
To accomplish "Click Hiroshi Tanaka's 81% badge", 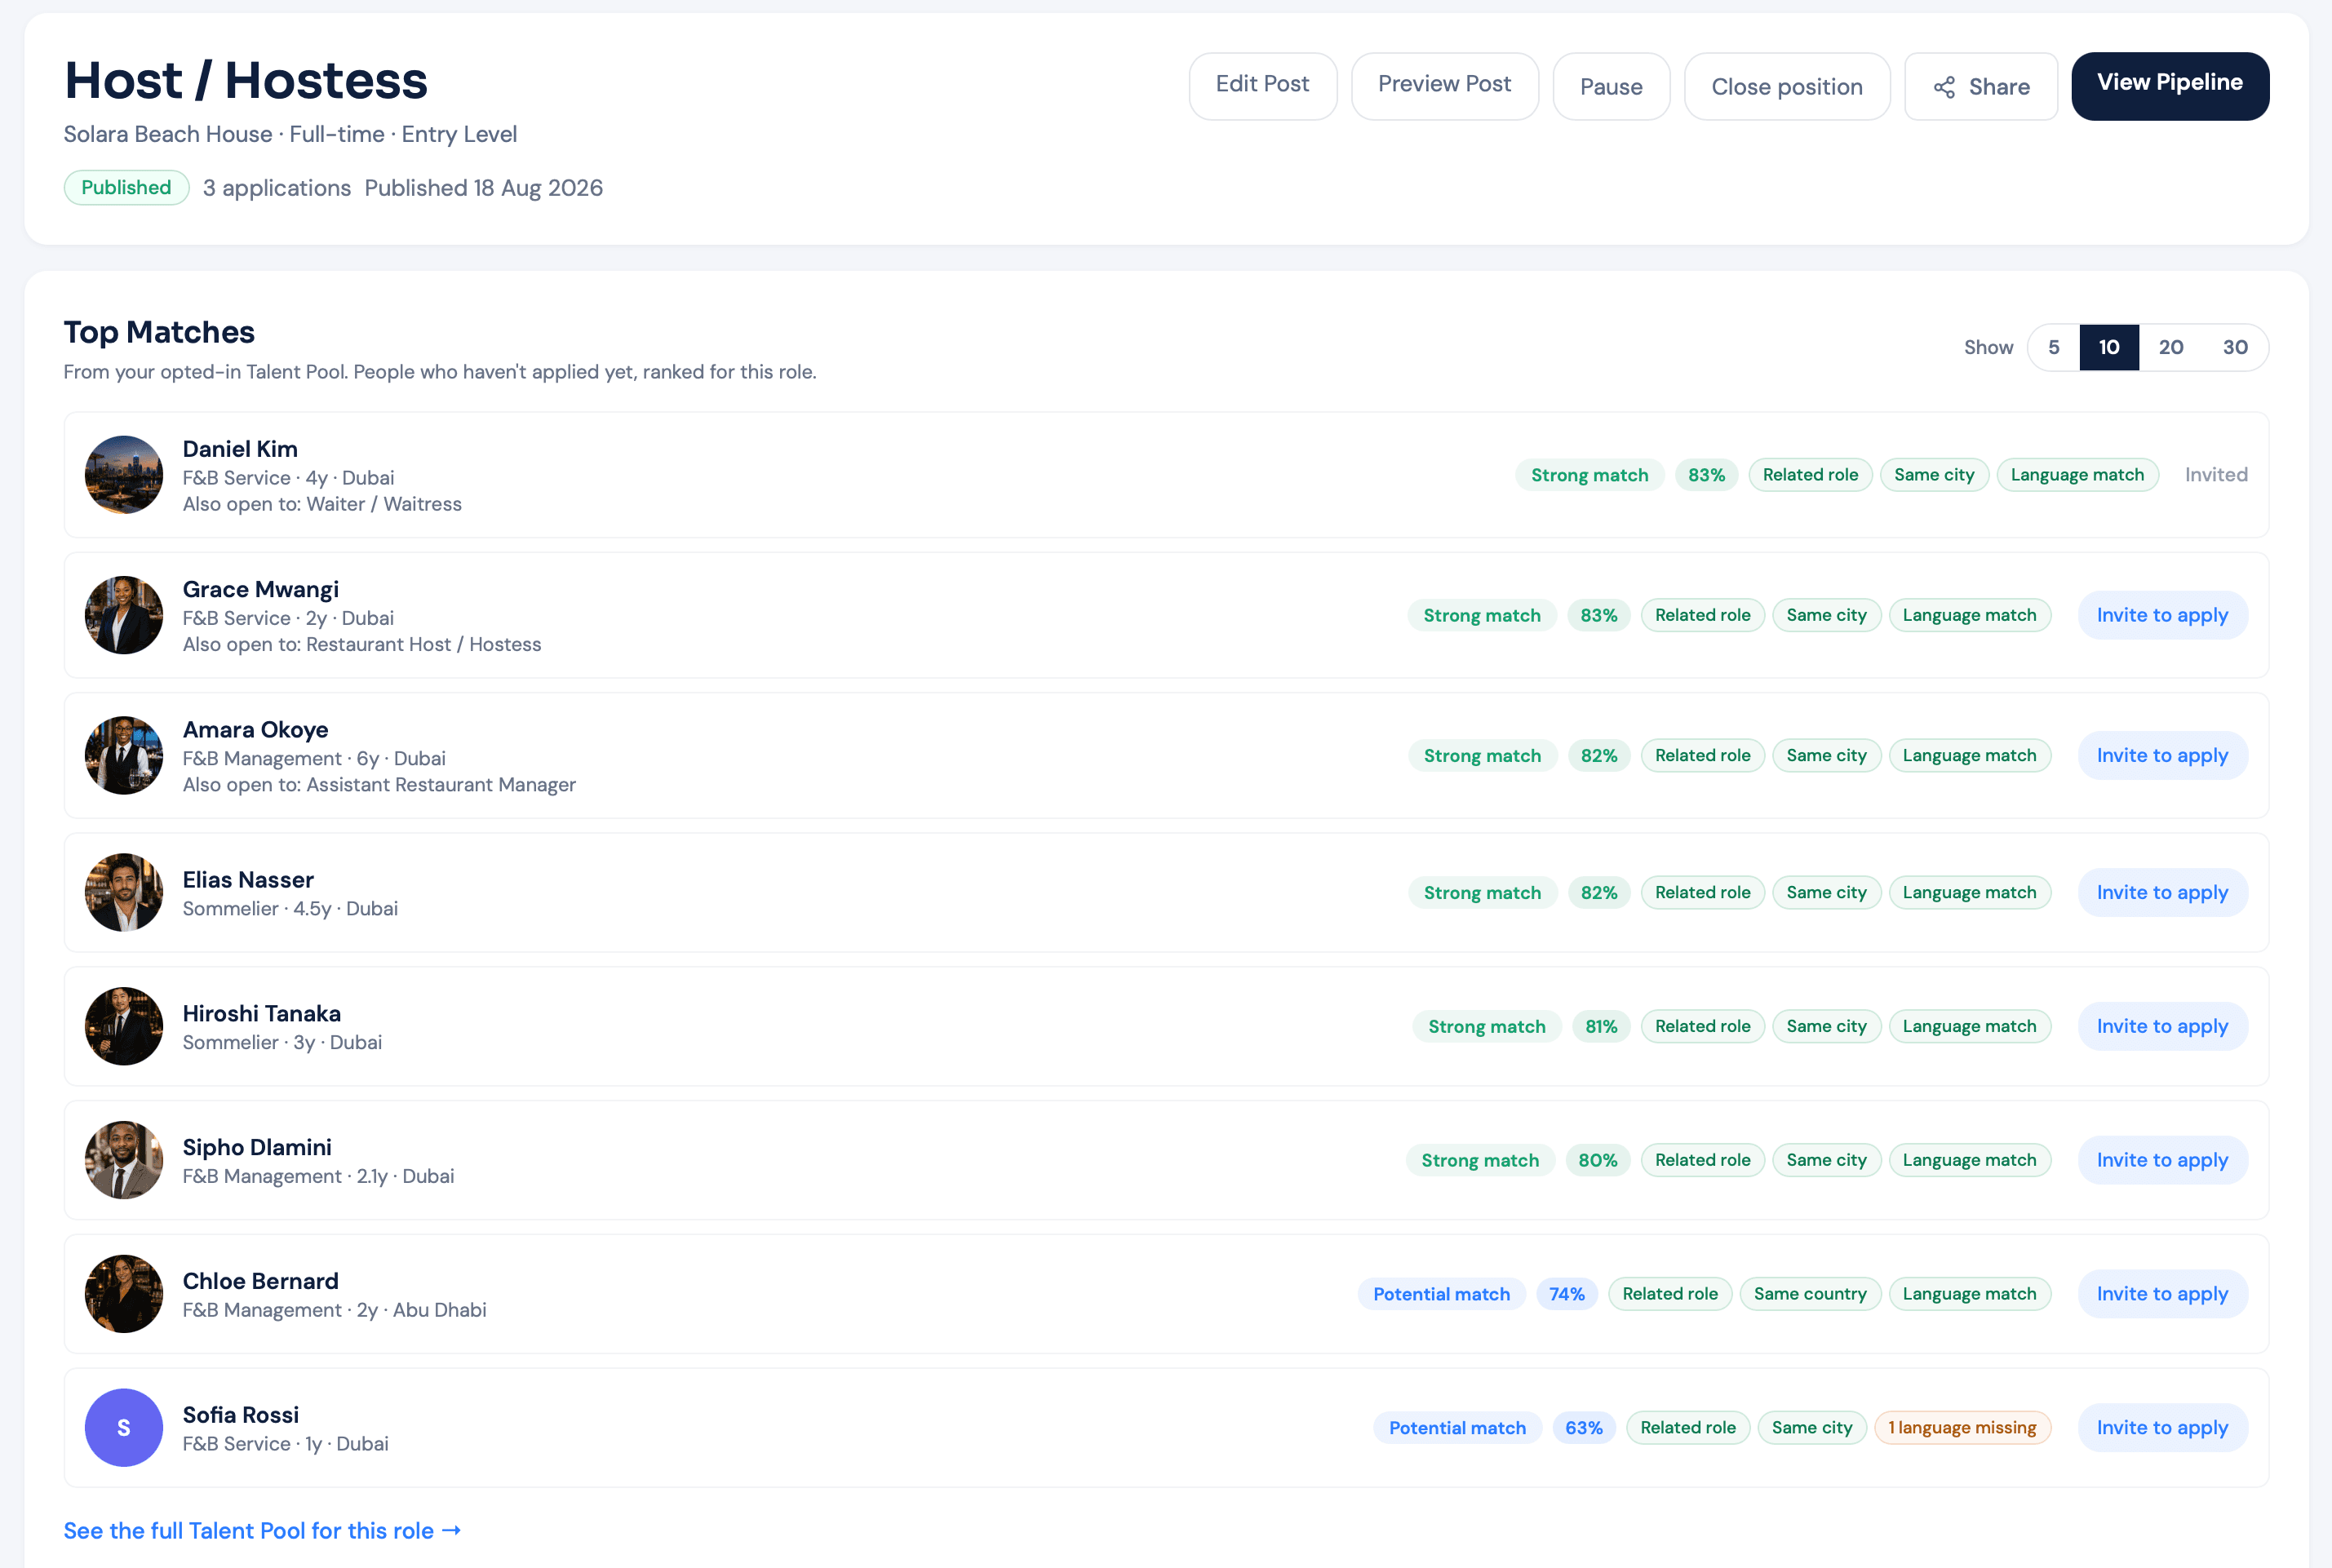I will pos(1601,1027).
